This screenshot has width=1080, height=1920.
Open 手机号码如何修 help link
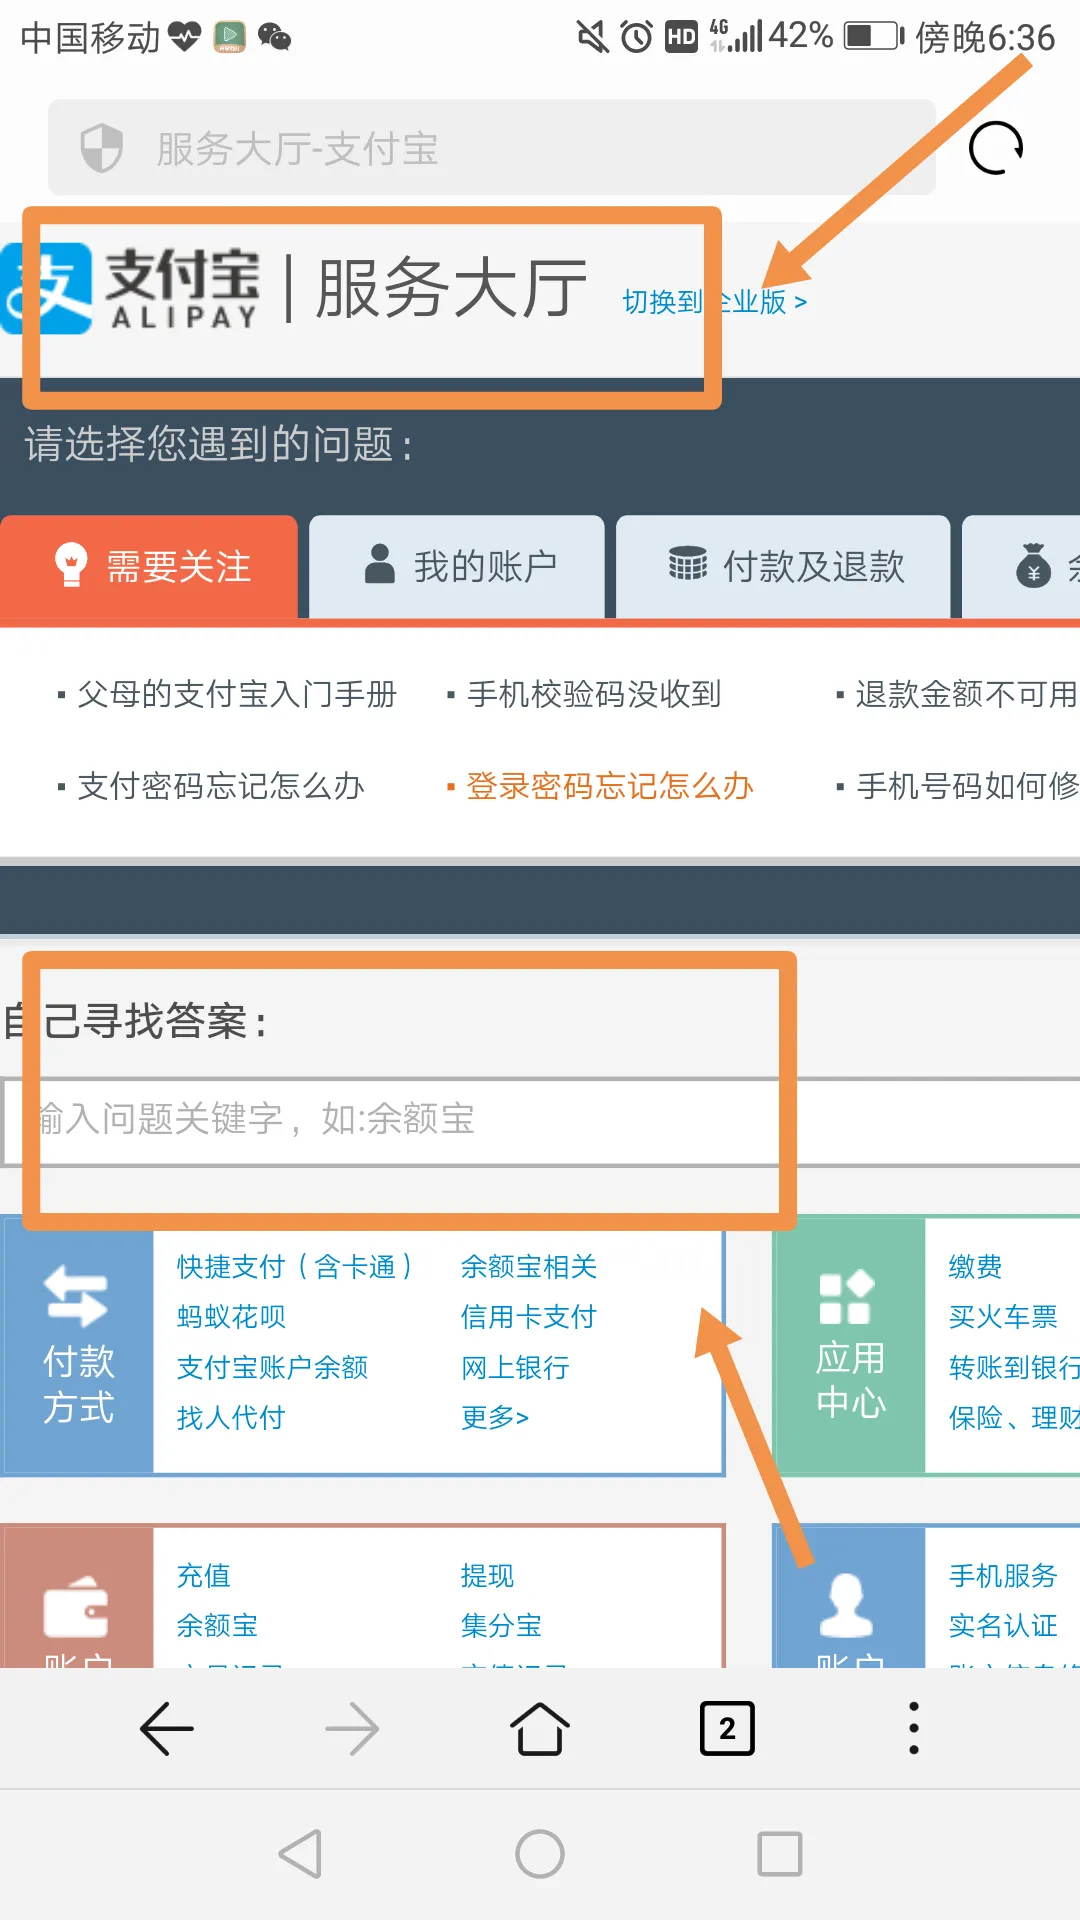pos(967,786)
